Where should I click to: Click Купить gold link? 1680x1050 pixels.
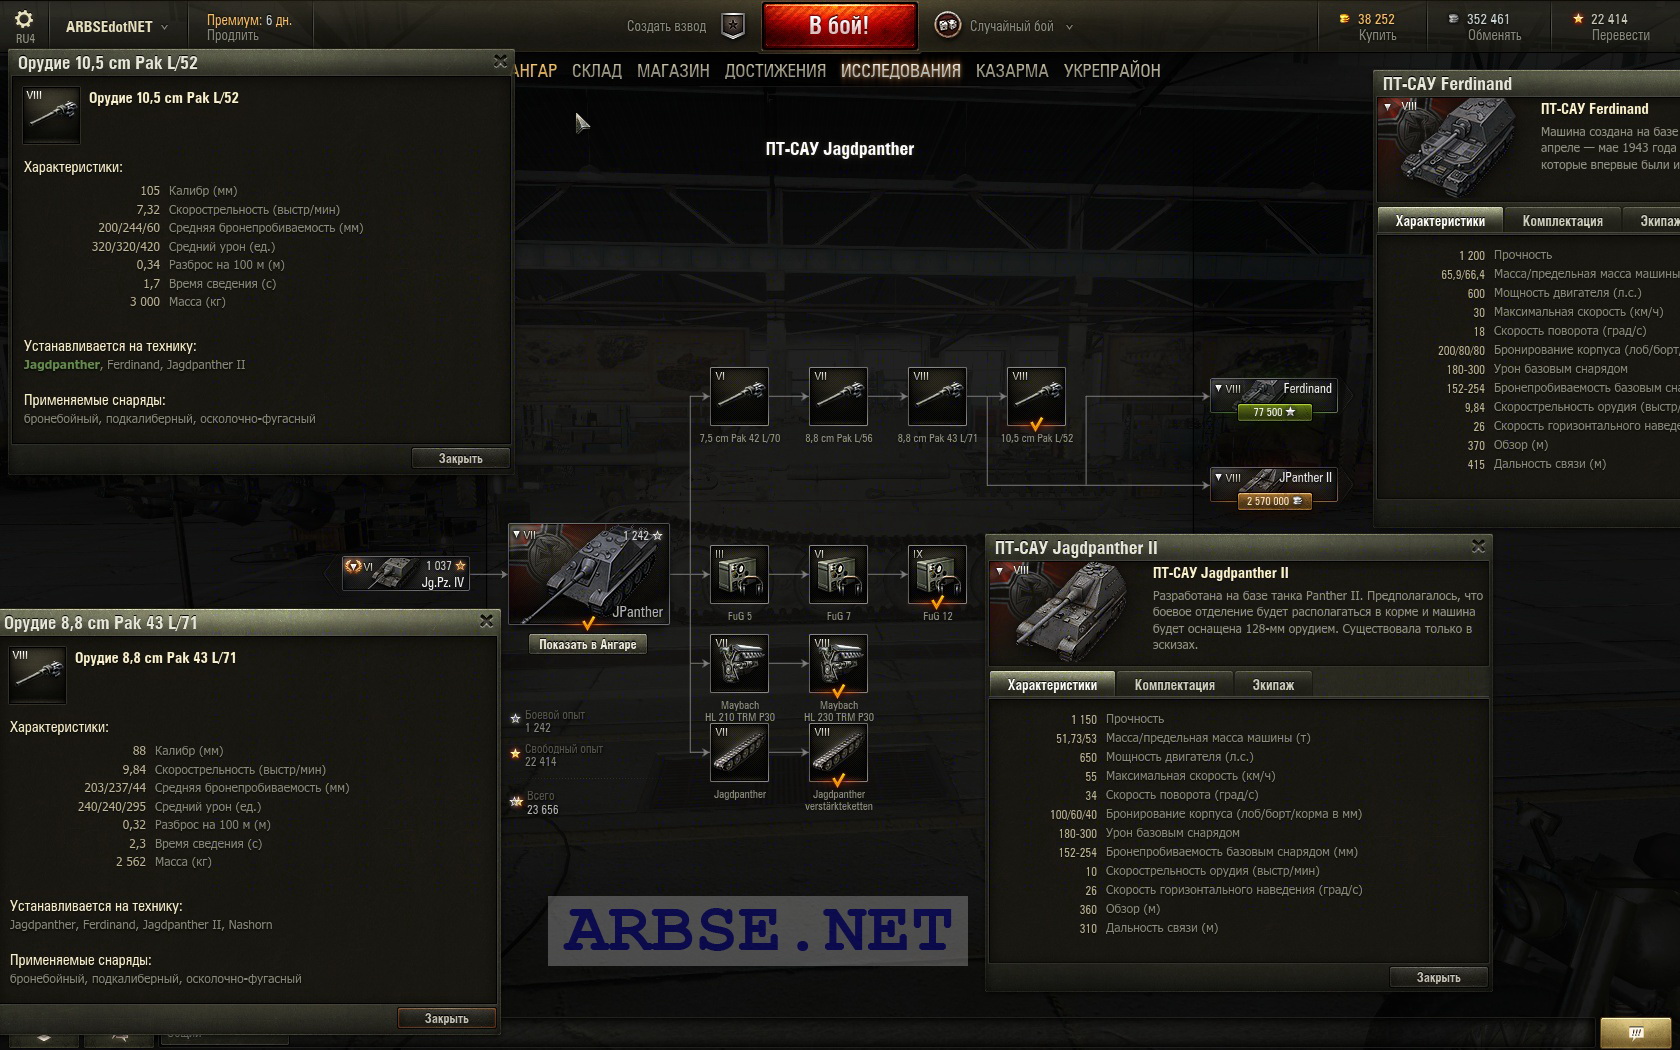coord(1376,35)
